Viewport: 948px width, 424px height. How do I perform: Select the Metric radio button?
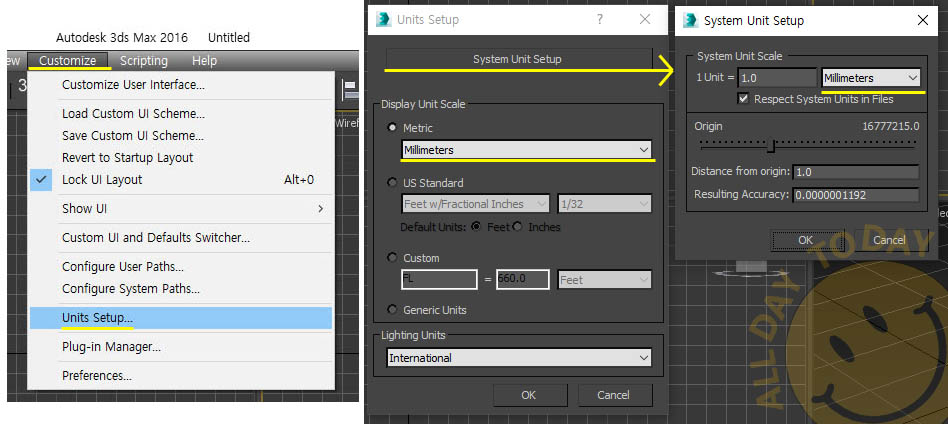click(x=392, y=128)
